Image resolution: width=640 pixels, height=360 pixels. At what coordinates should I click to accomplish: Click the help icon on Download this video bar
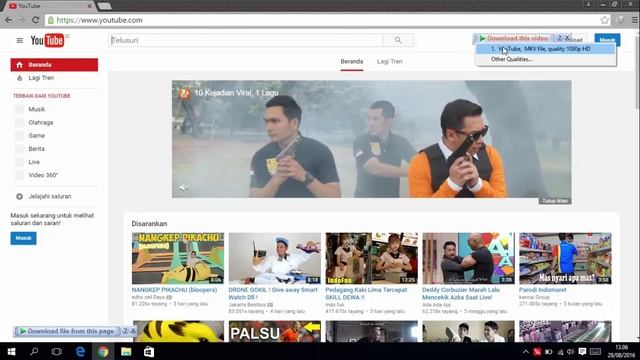click(x=559, y=38)
